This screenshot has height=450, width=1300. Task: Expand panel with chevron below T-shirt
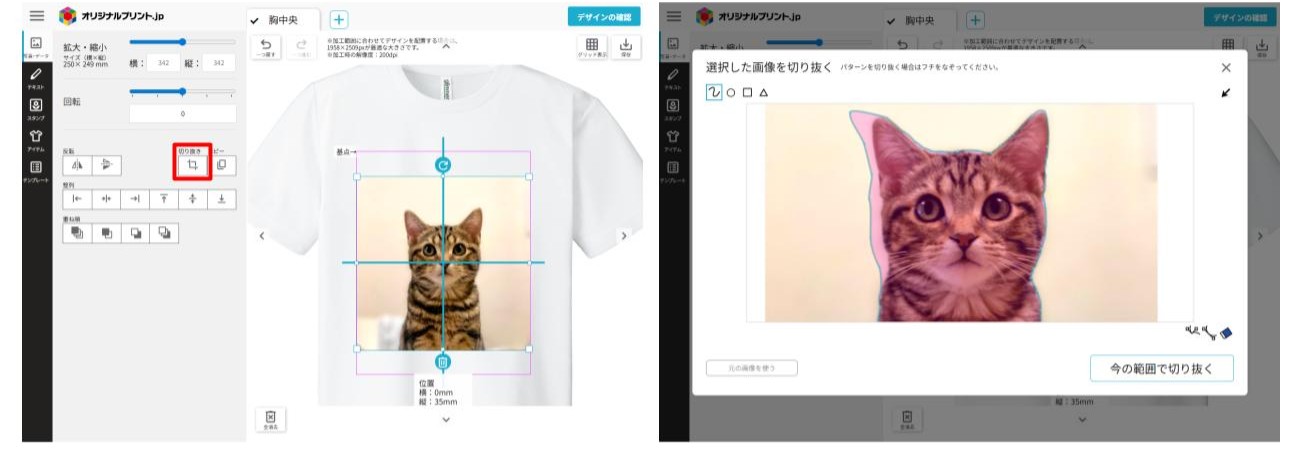[446, 419]
